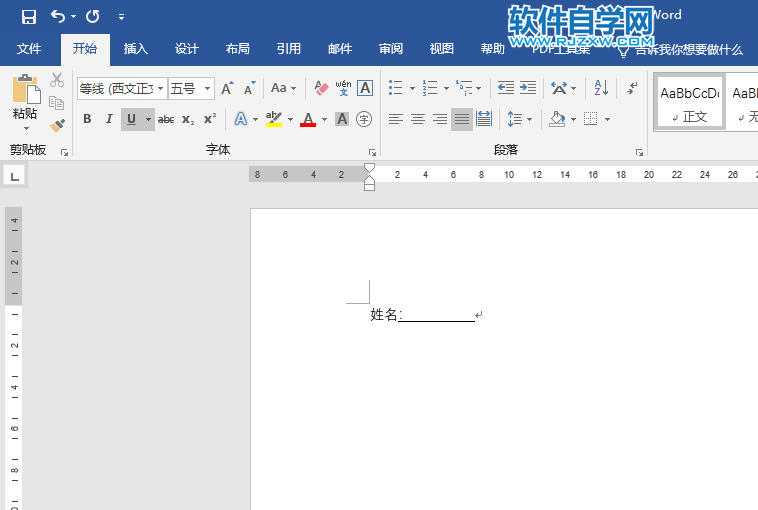The height and width of the screenshot is (510, 758).
Task: Open the 文件 menu
Action: point(29,49)
